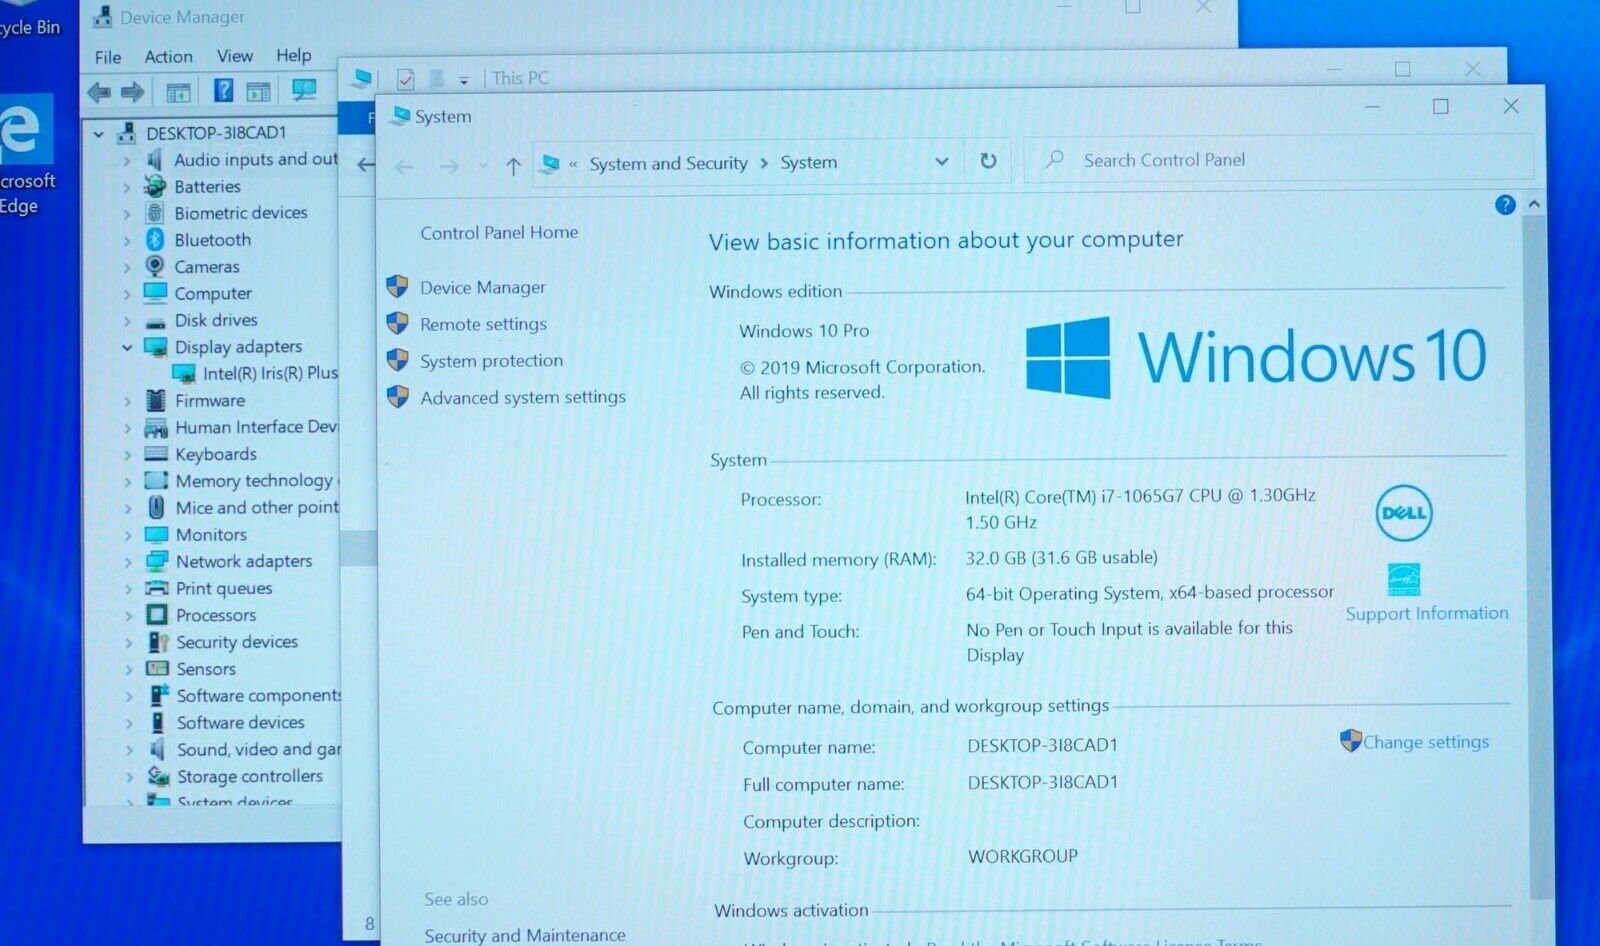
Task: Collapse the Display adapters tree node
Action: pos(127,348)
